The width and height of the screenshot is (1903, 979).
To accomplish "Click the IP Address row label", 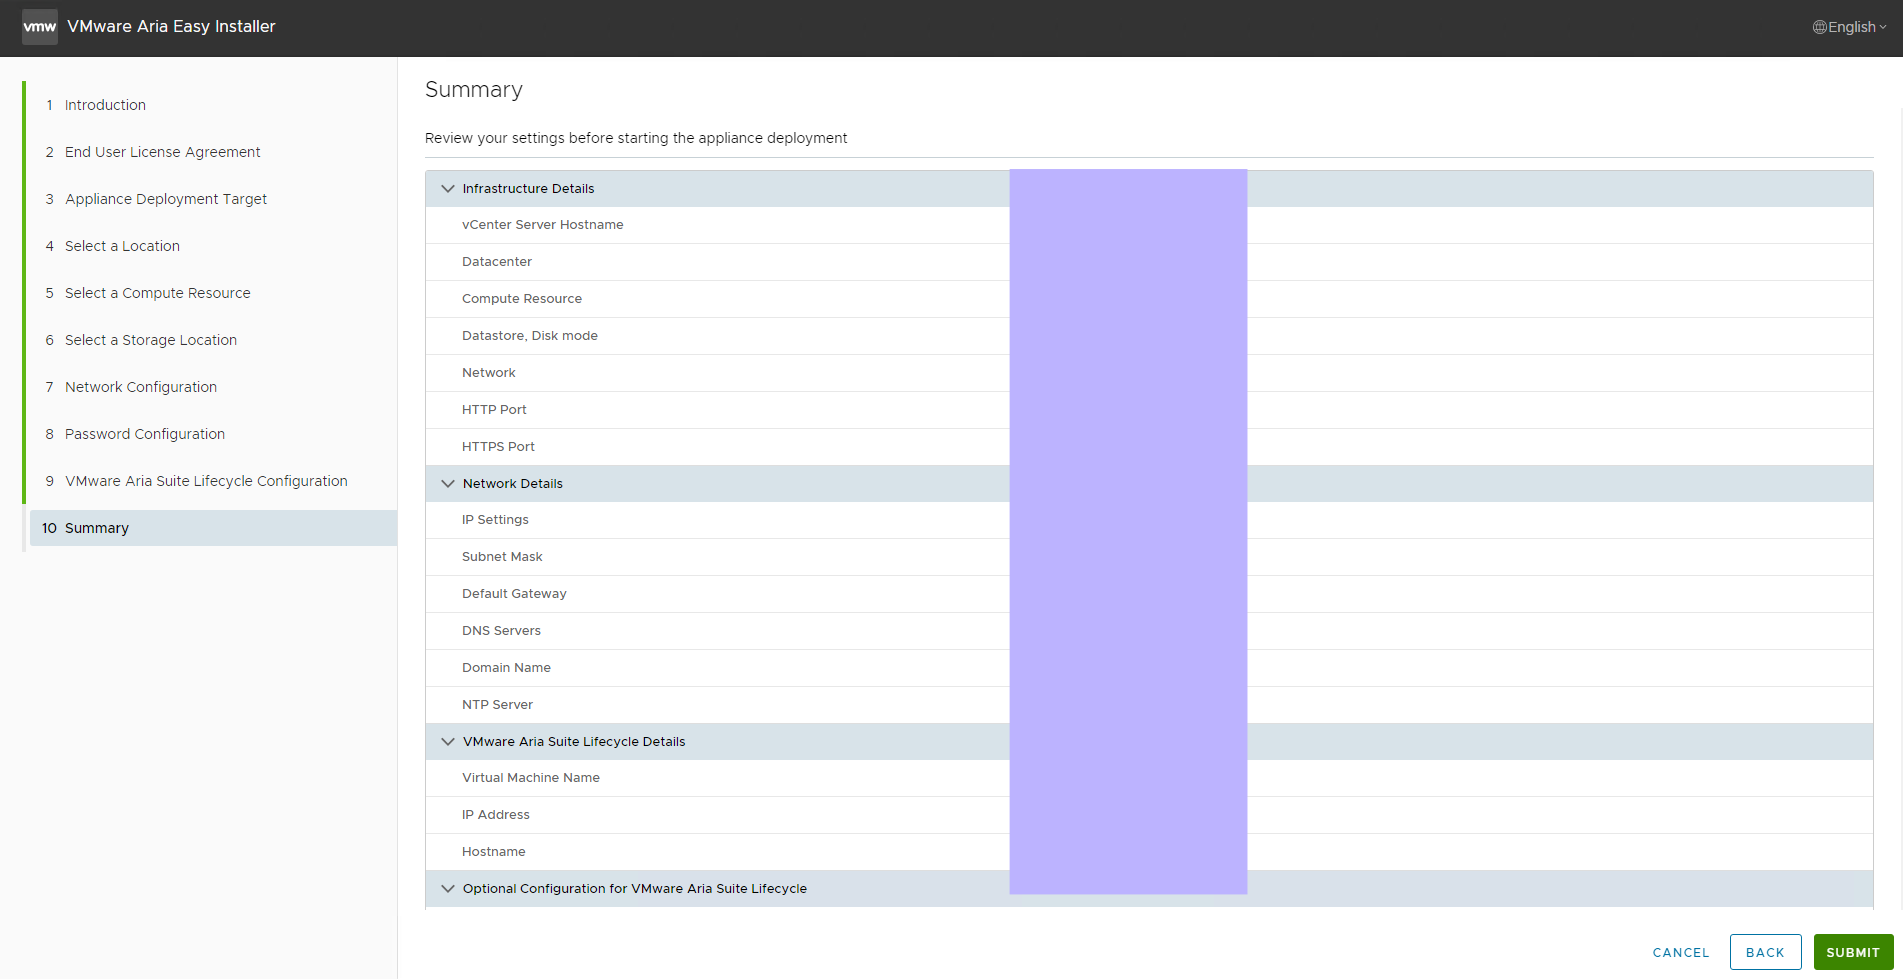I will pos(496,815).
